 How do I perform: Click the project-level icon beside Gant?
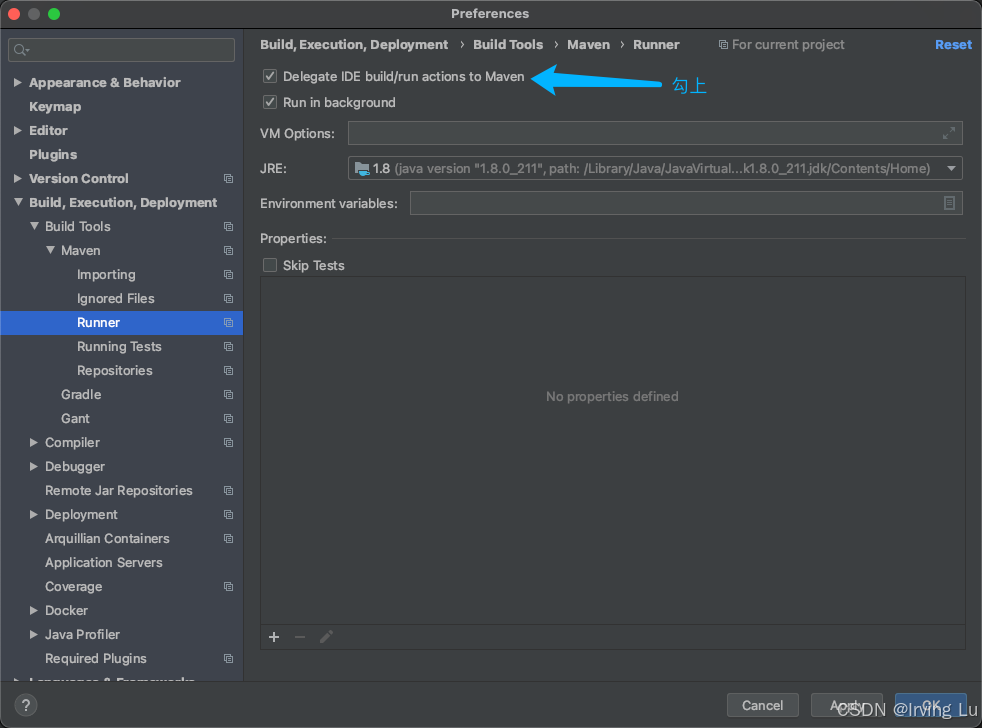[229, 419]
